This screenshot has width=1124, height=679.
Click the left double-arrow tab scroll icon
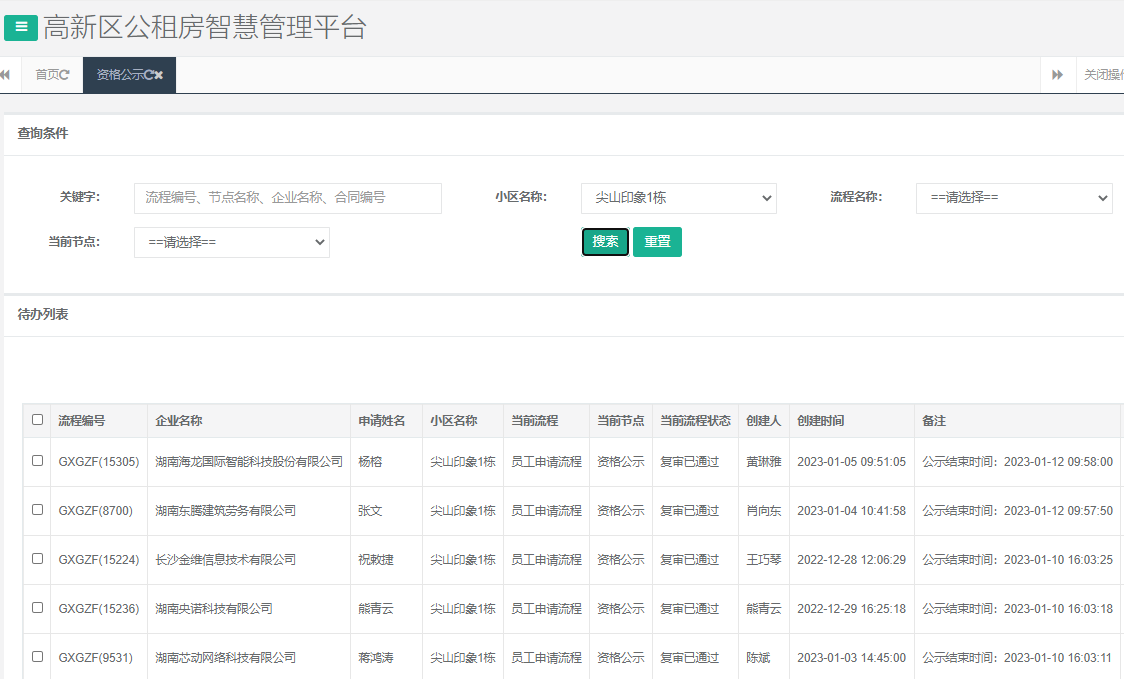click(5, 73)
